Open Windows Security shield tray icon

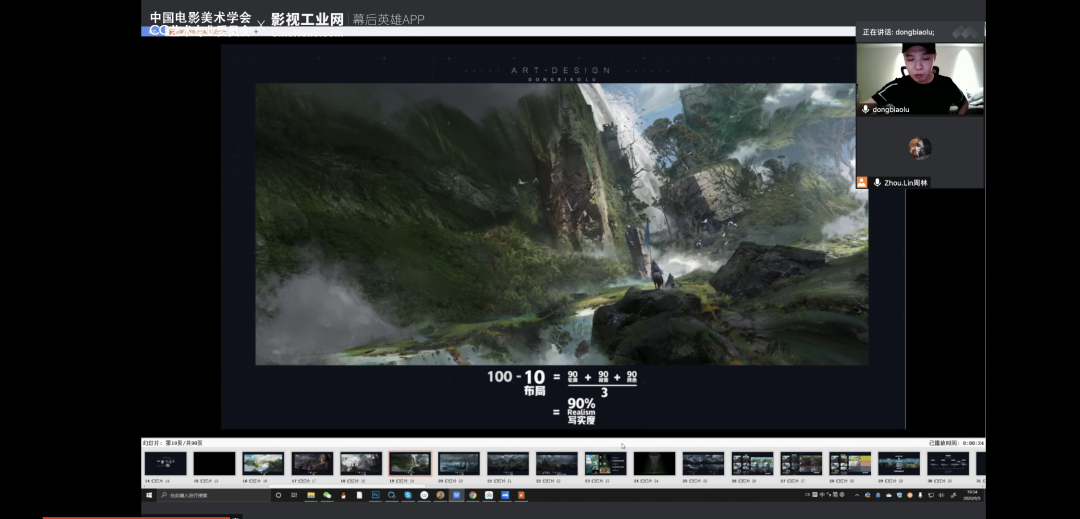point(900,495)
